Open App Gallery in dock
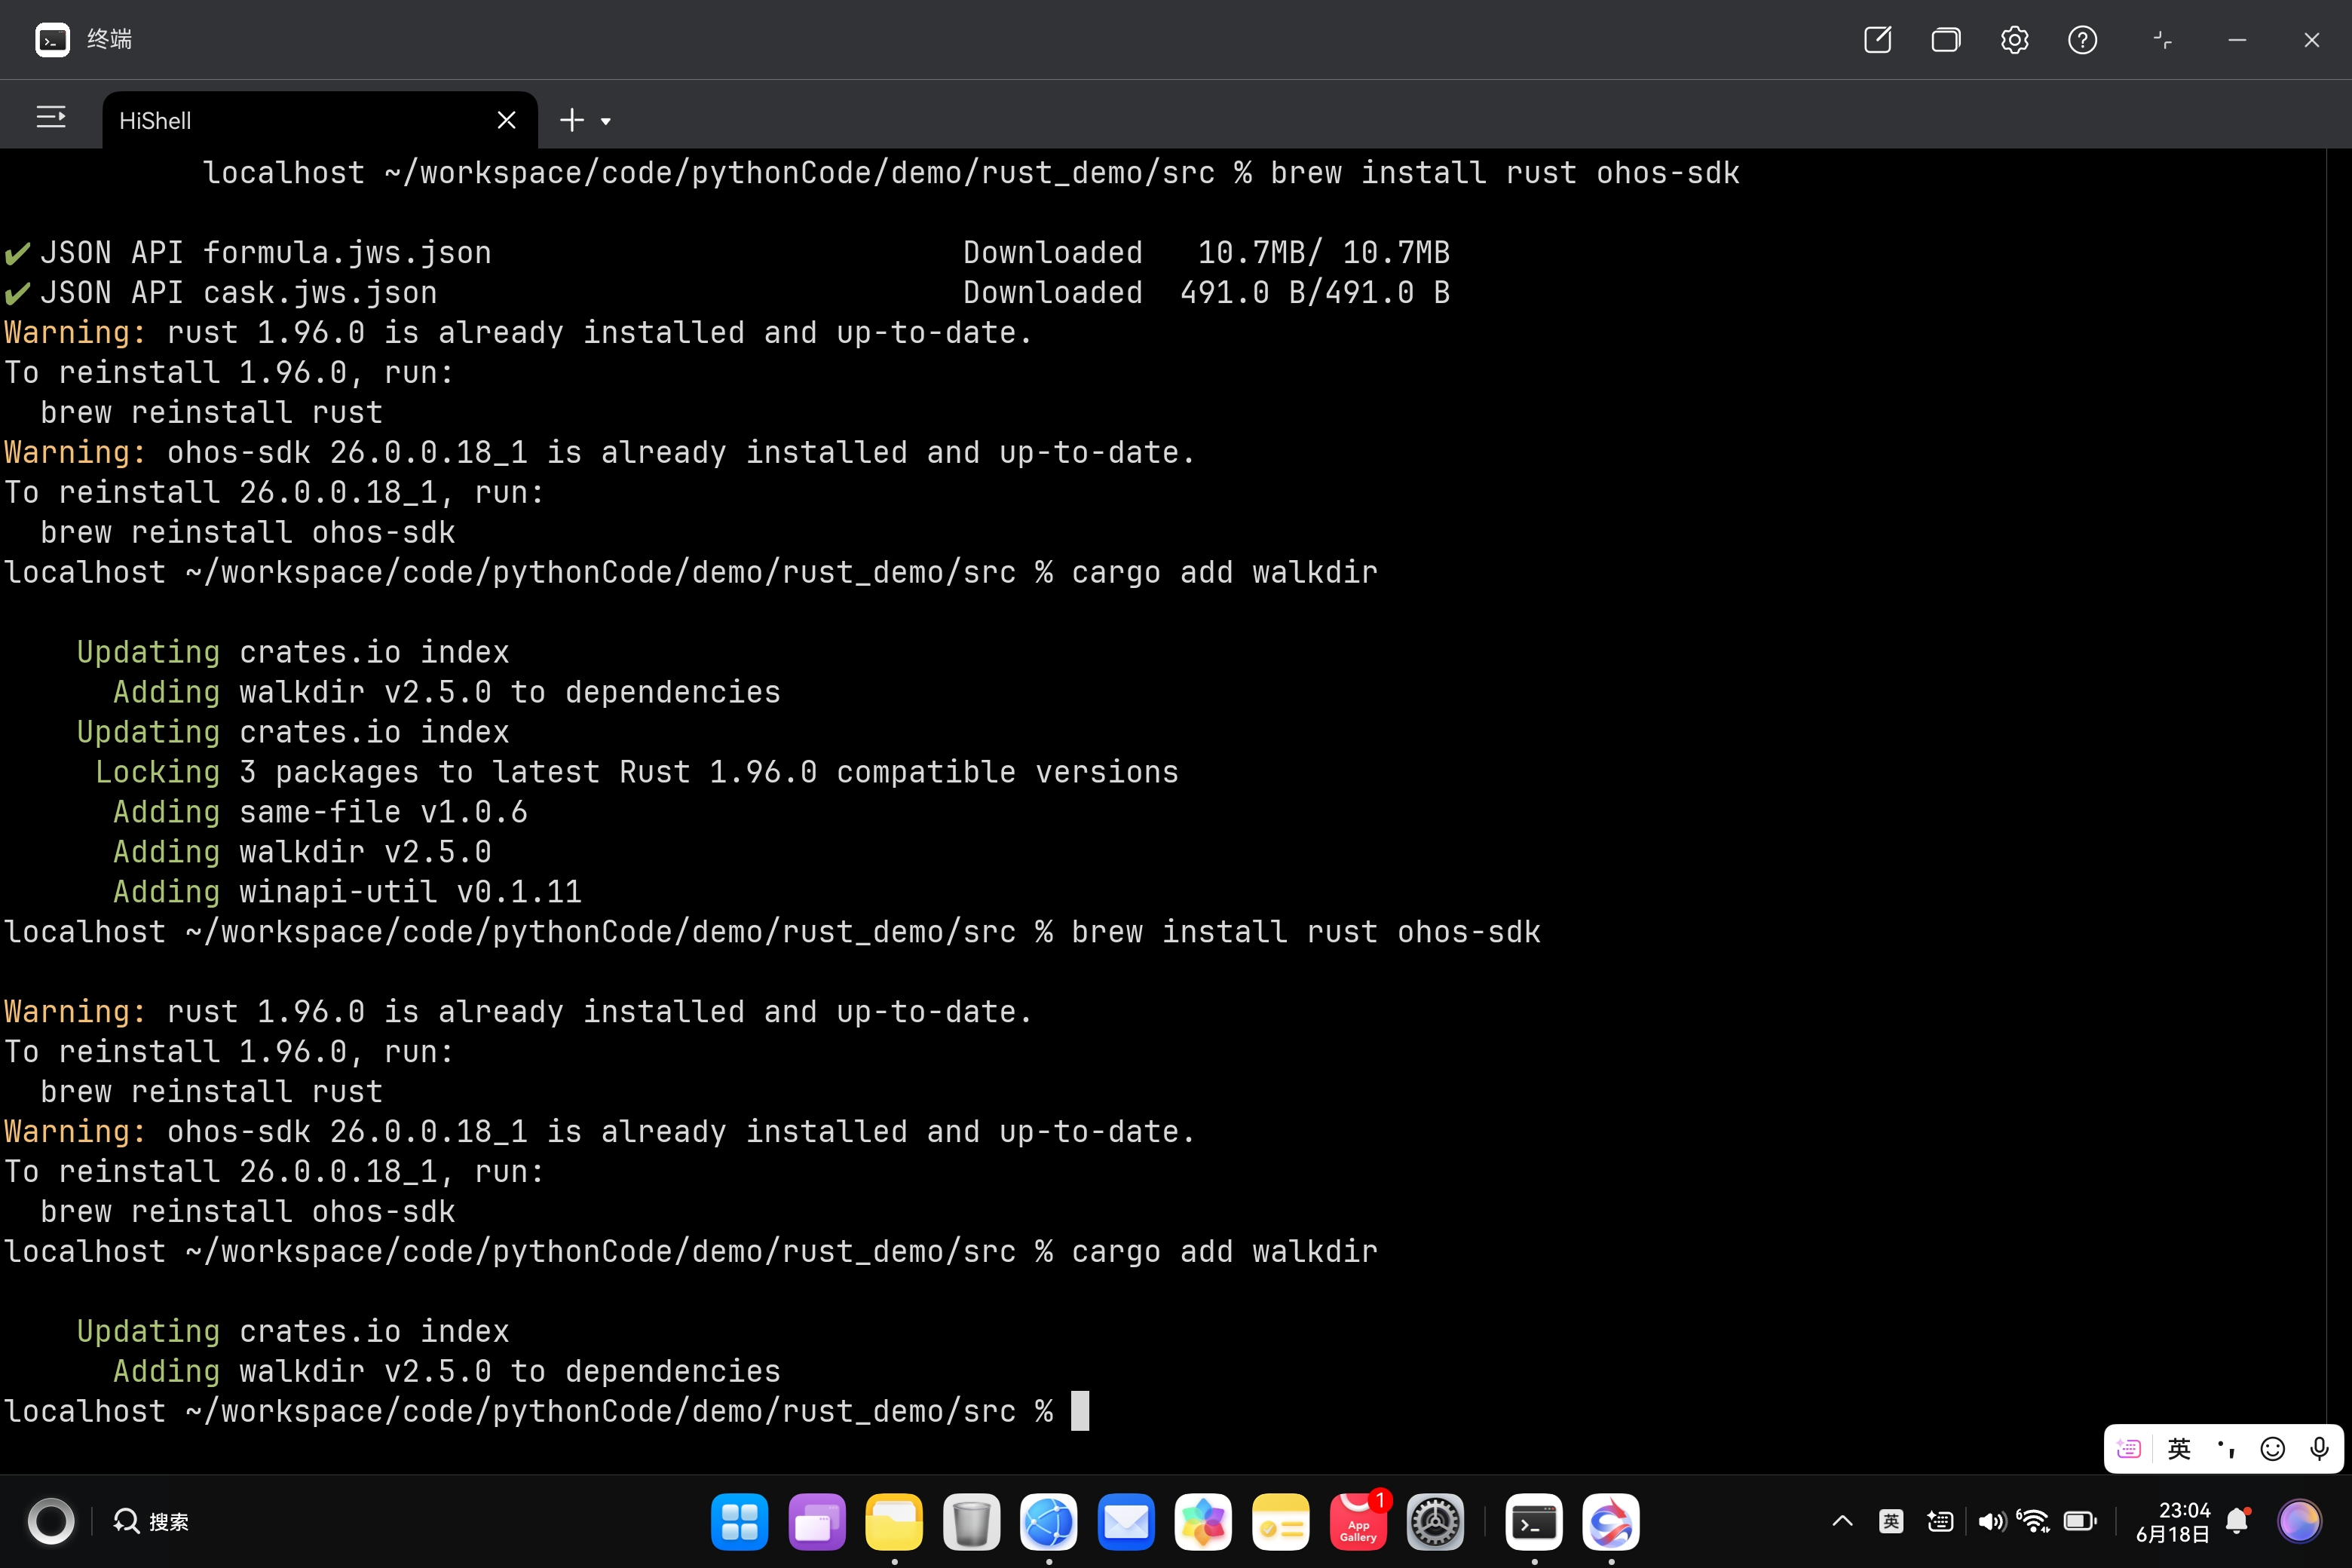The height and width of the screenshot is (1568, 2352). tap(1358, 1522)
